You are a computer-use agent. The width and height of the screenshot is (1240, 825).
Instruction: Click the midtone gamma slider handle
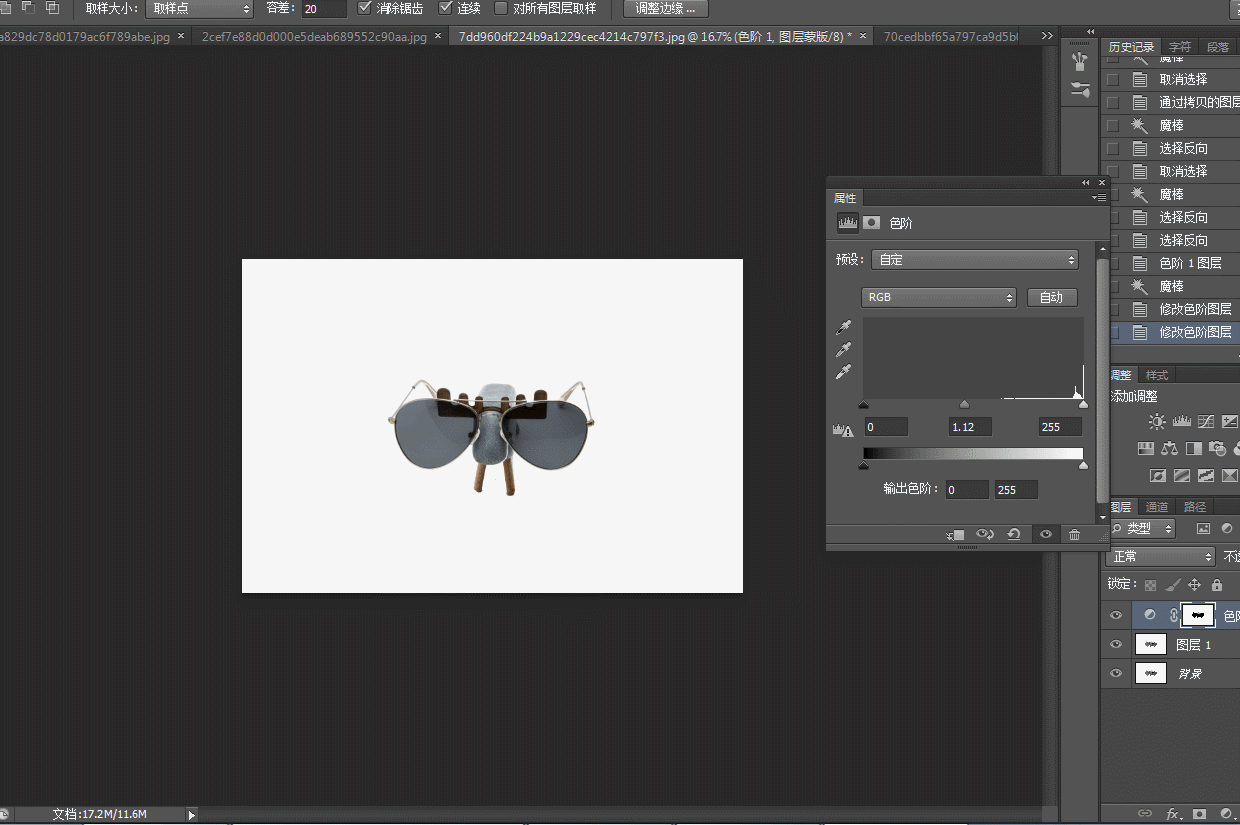pyautogui.click(x=964, y=404)
